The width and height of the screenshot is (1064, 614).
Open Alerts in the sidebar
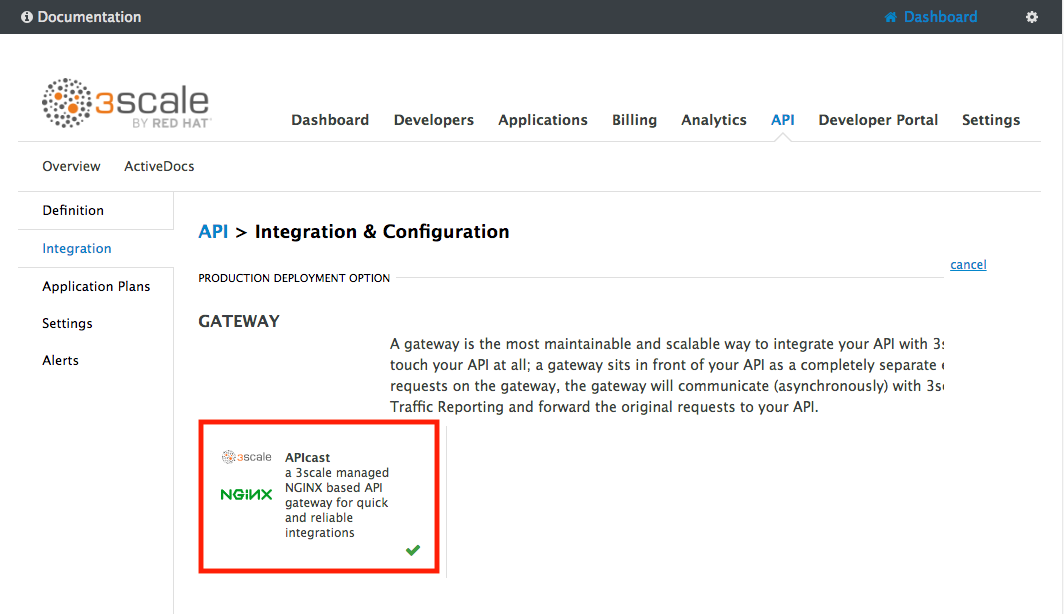(60, 360)
